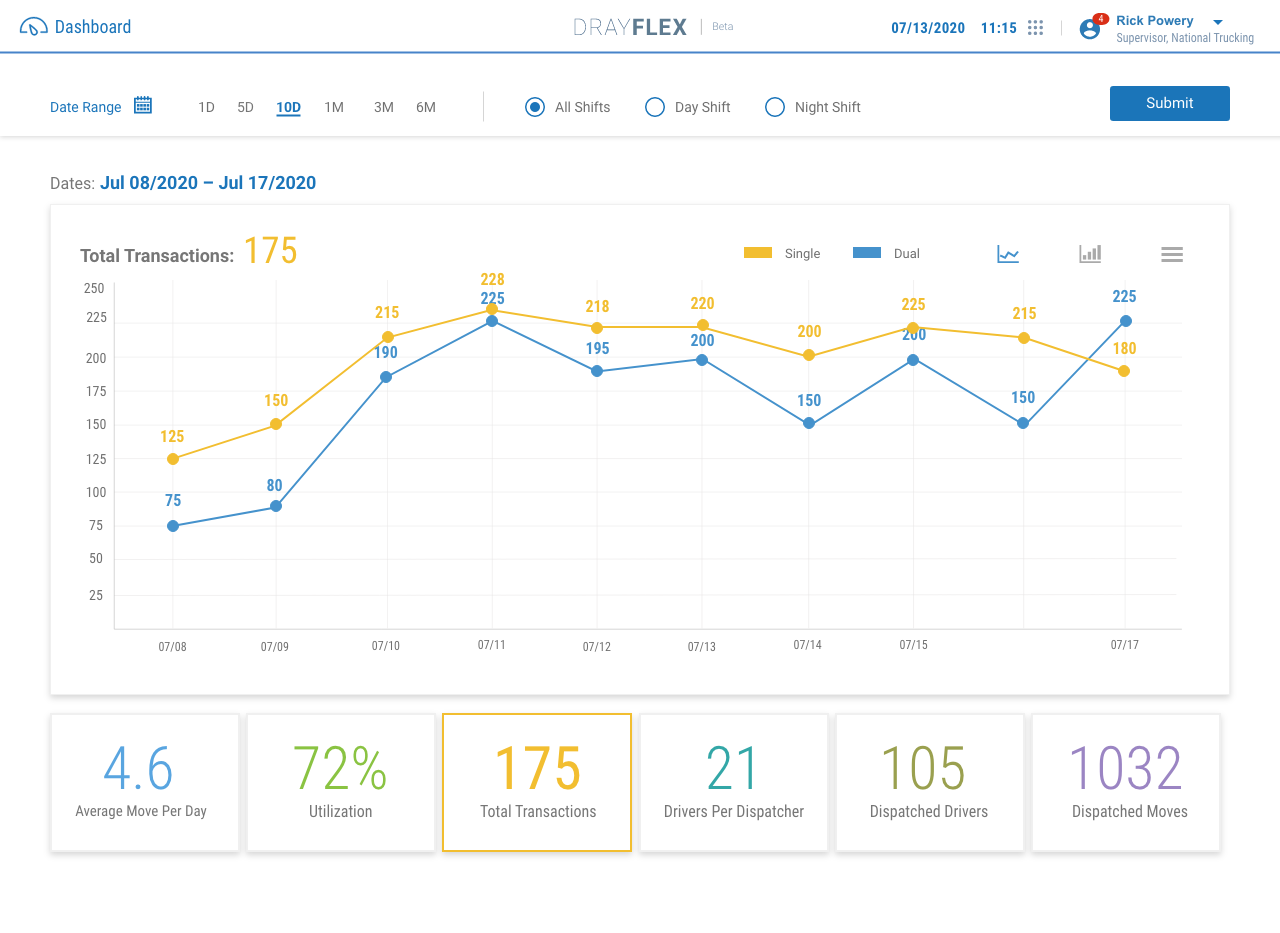Select the All Shifts radio button
The height and width of the screenshot is (933, 1280).
point(535,107)
